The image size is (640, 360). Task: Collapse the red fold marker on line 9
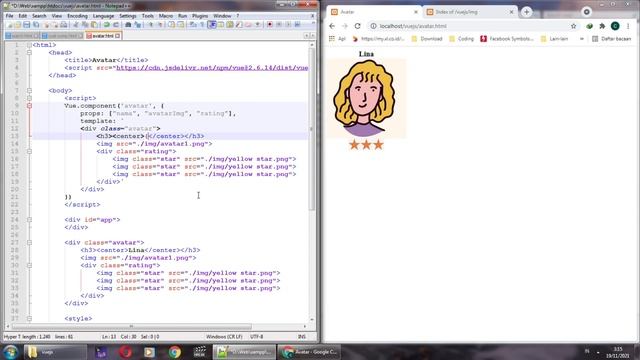[x=29, y=106]
